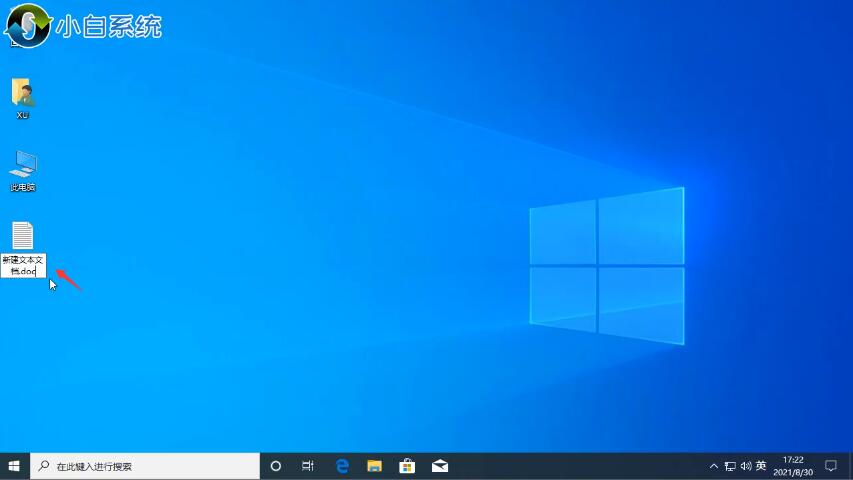Click inside the file rename text field
Viewport: 853px width, 480px height.
click(23, 265)
